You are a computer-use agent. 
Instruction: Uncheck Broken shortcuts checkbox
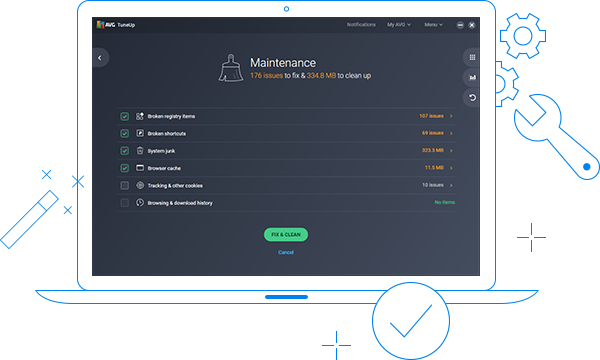click(124, 134)
